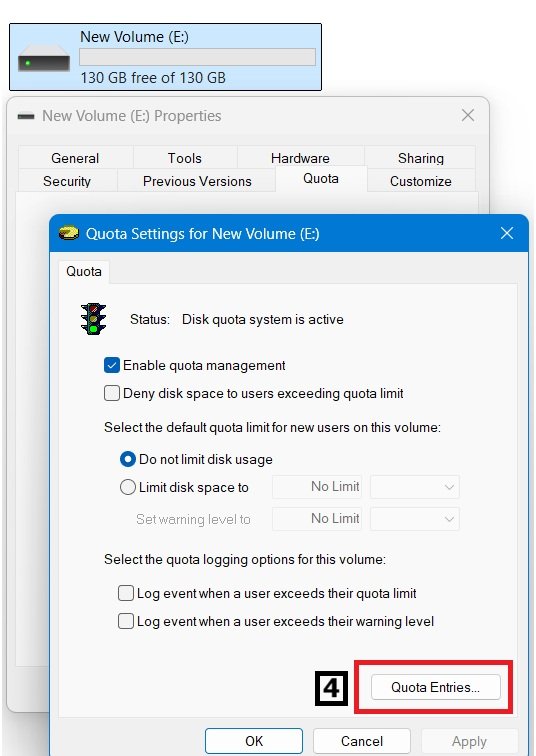Click the Apply button

[x=469, y=741]
